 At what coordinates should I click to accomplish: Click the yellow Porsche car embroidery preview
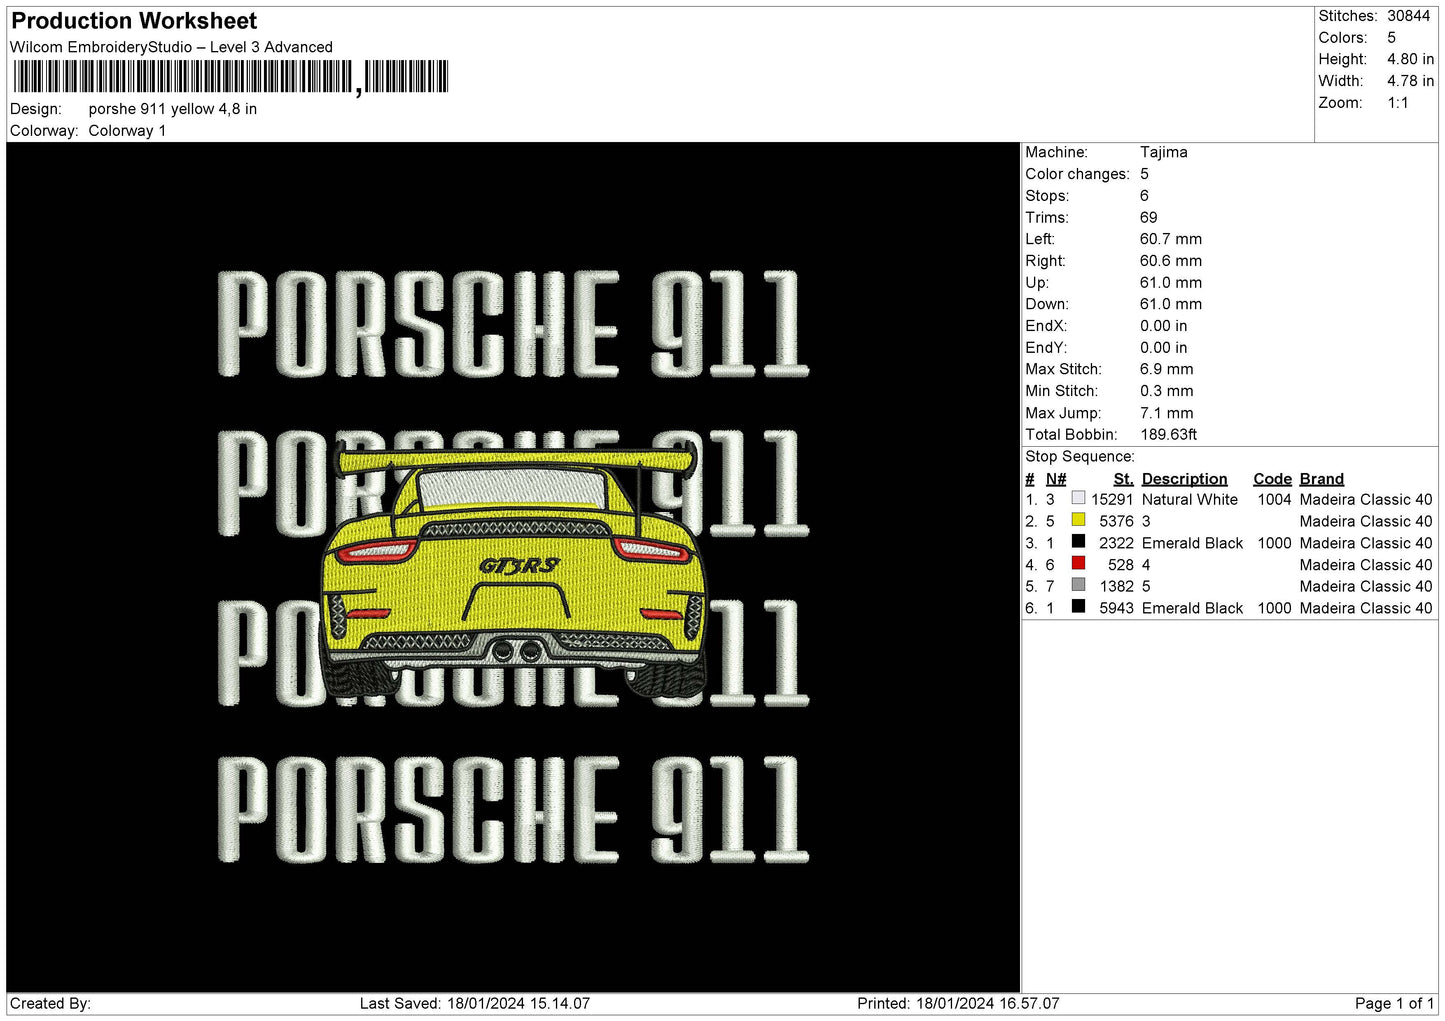click(514, 569)
